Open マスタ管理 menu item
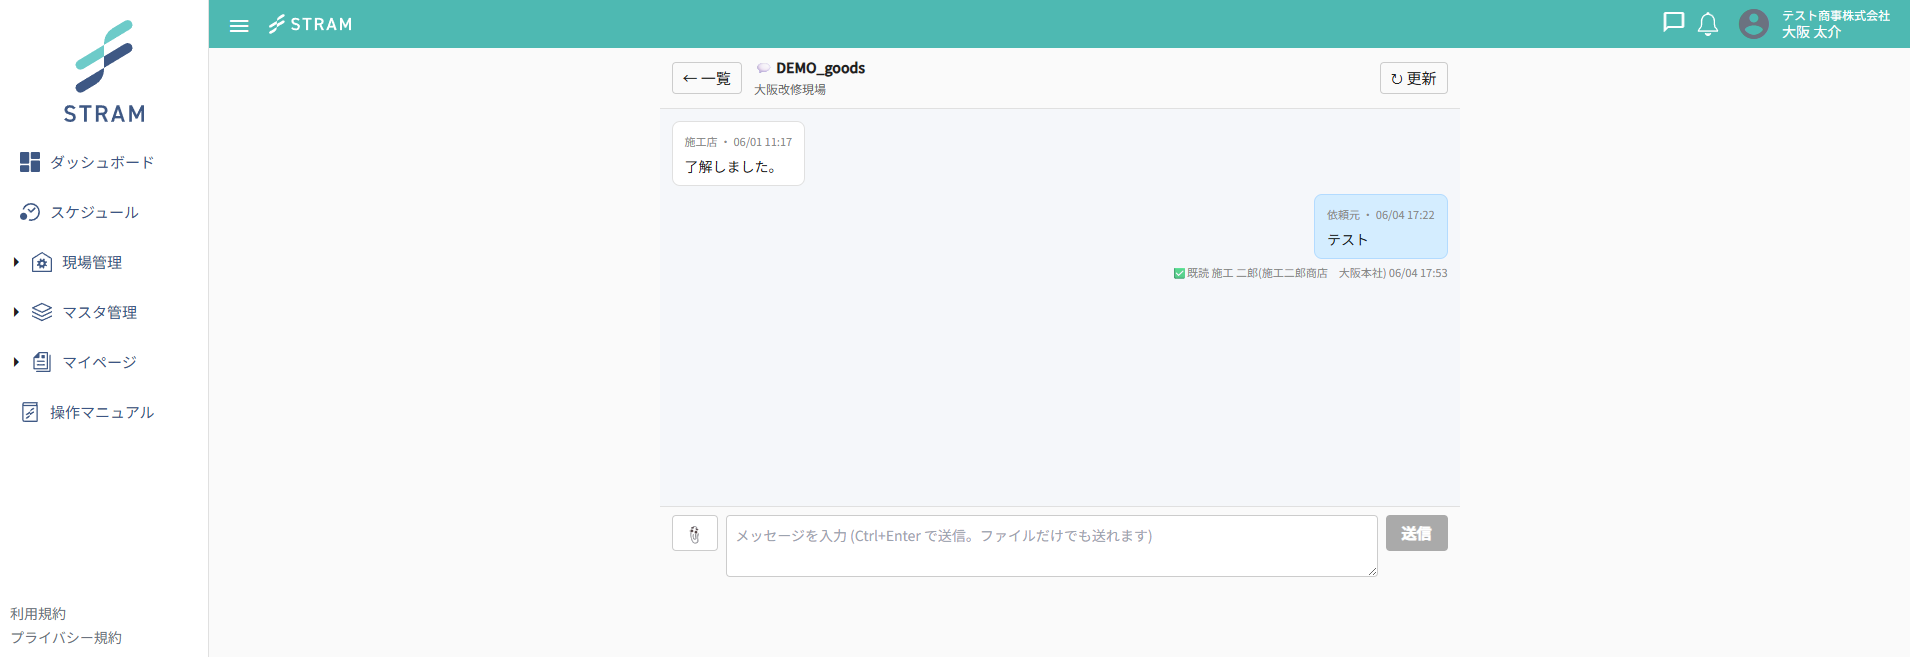1910x657 pixels. pos(100,312)
